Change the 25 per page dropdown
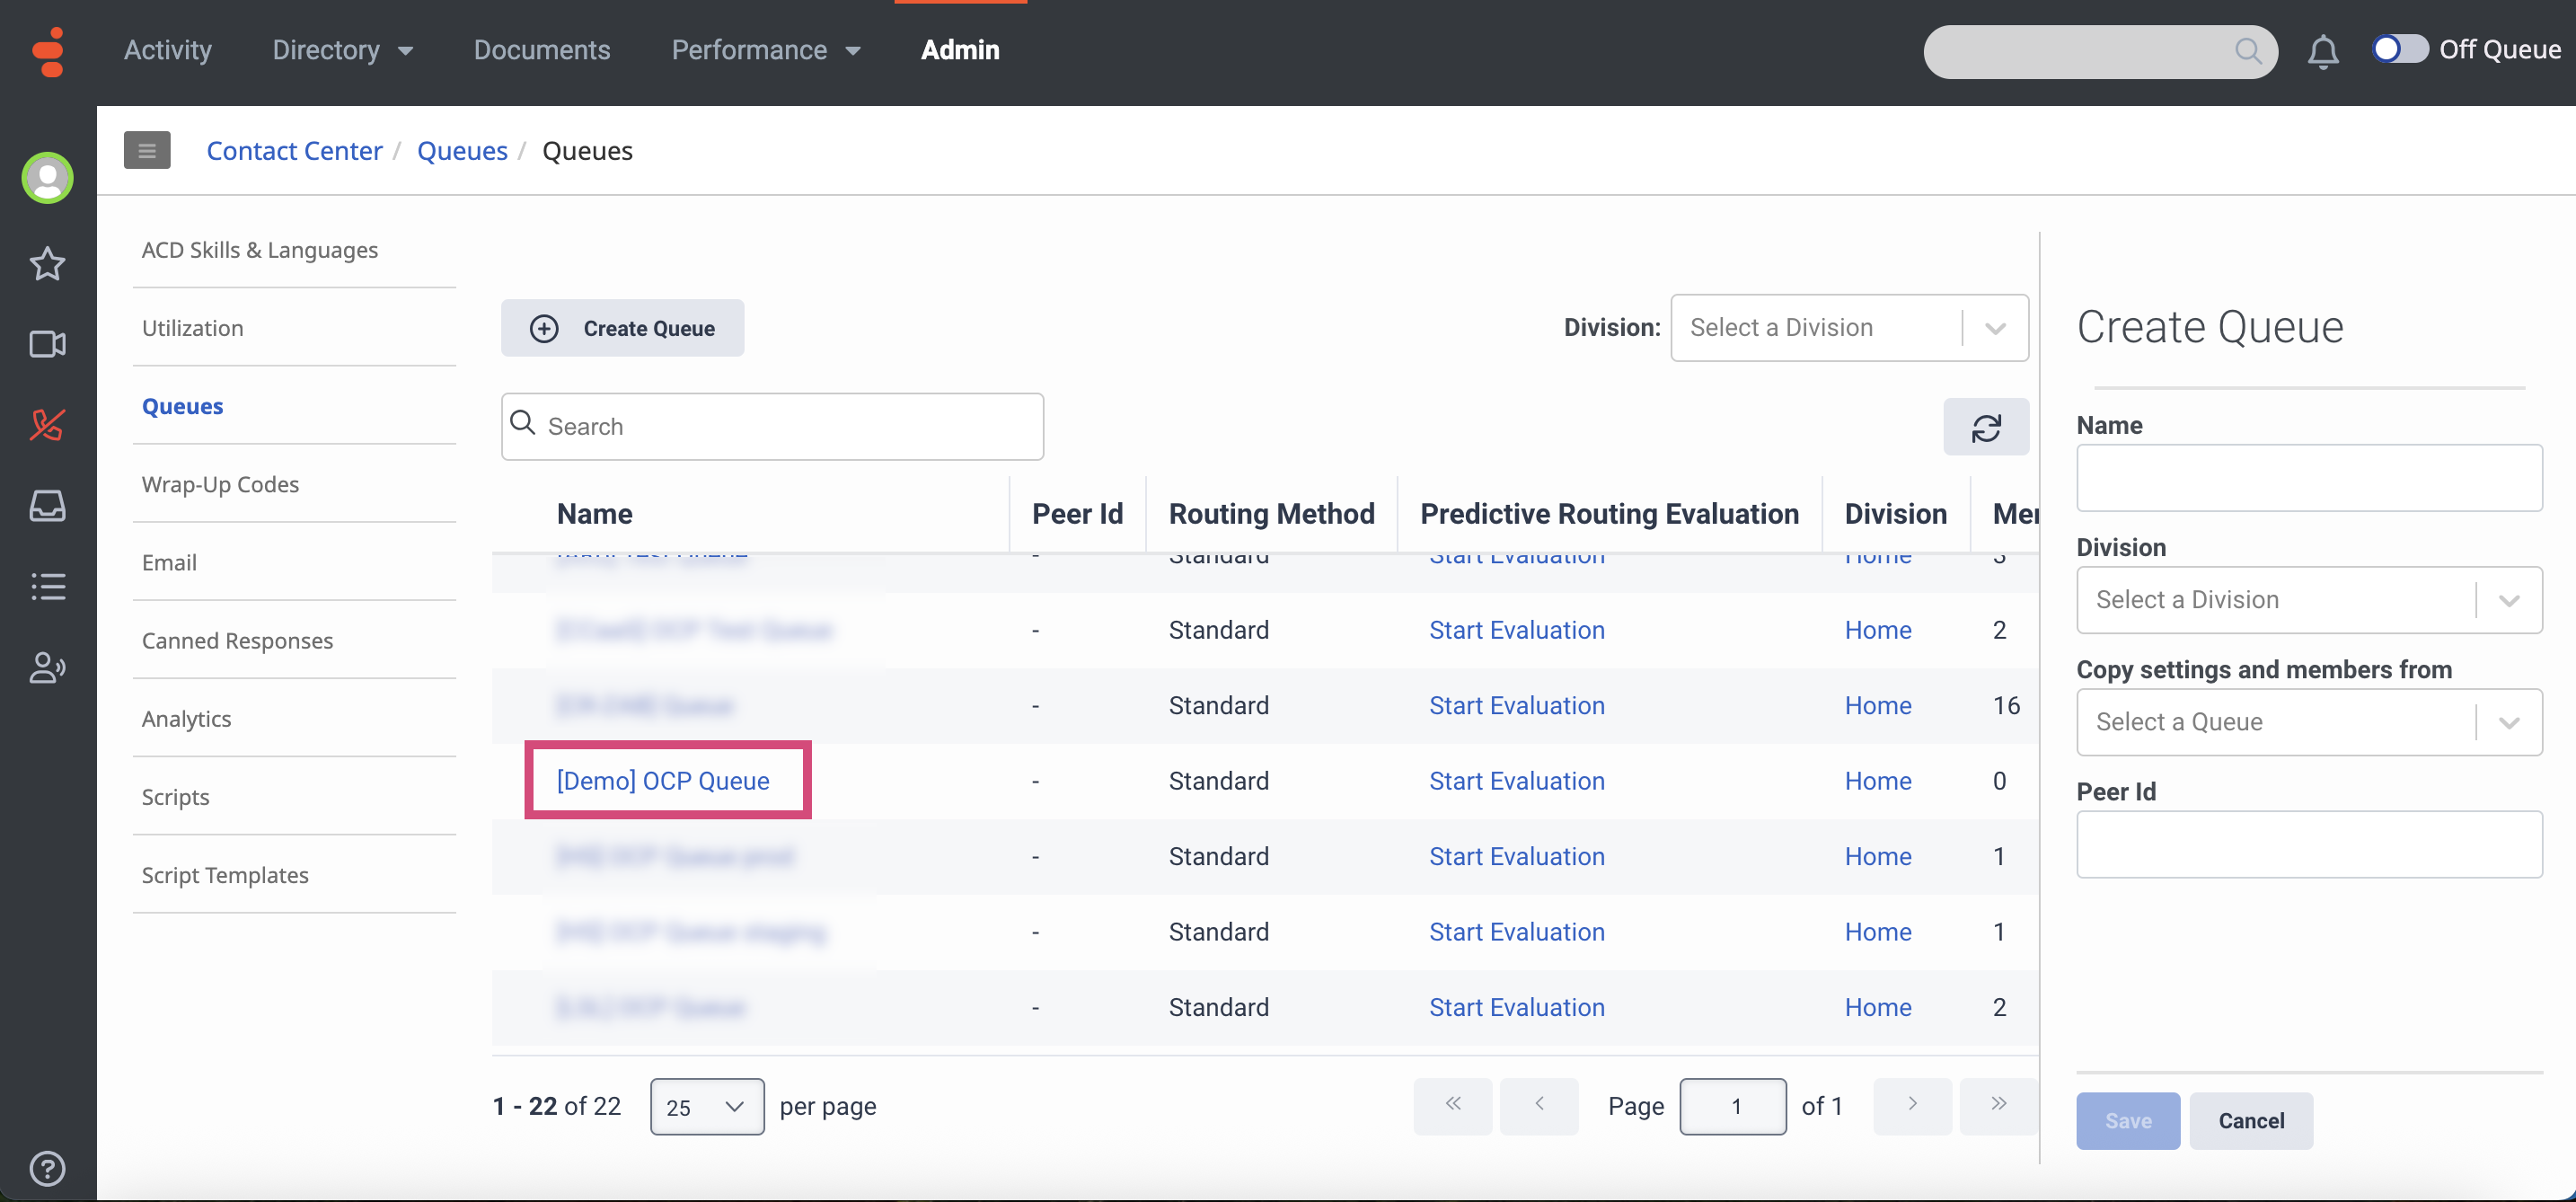 706,1107
